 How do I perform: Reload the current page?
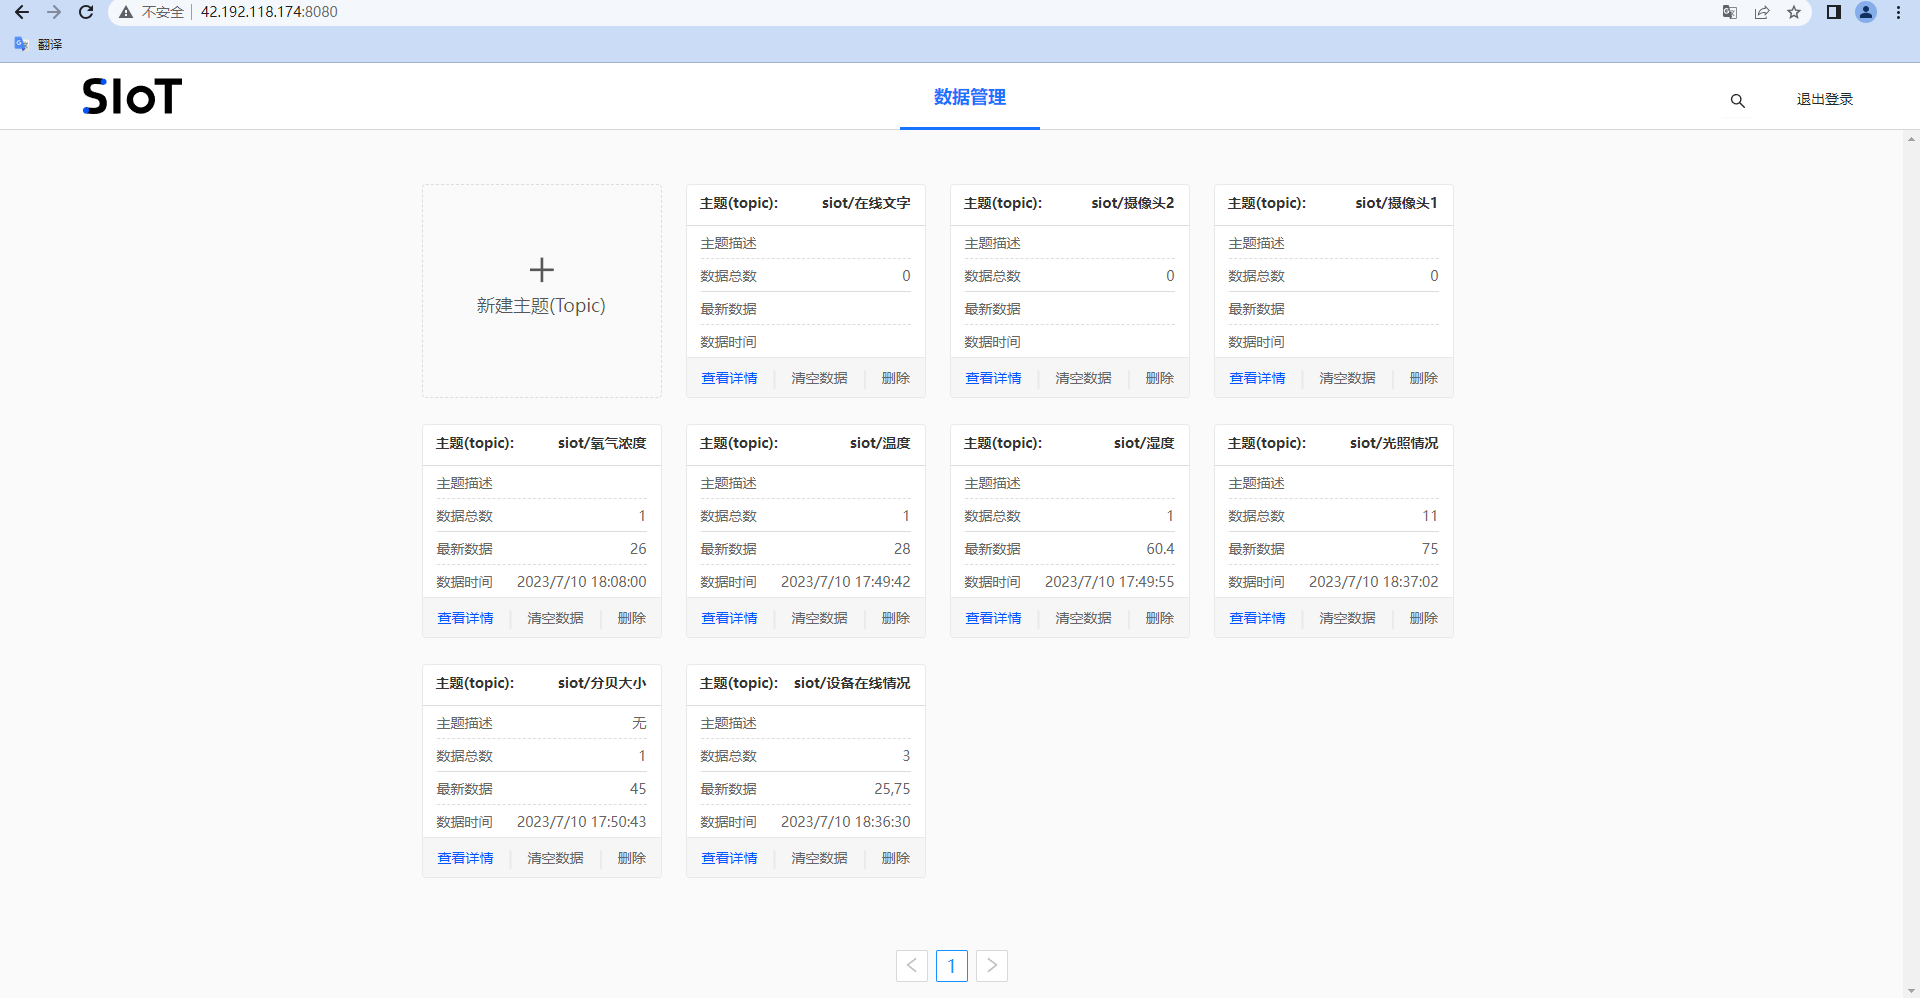(x=86, y=12)
